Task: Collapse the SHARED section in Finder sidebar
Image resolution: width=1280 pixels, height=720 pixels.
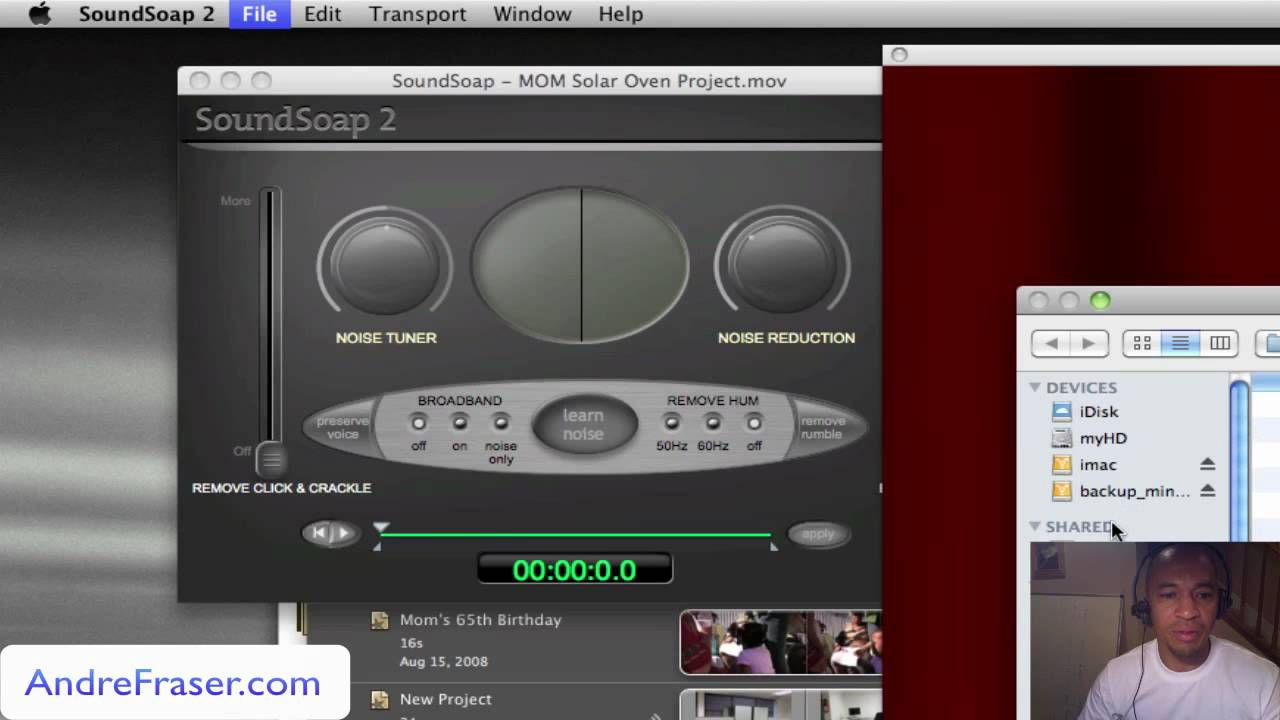Action: 1035,526
